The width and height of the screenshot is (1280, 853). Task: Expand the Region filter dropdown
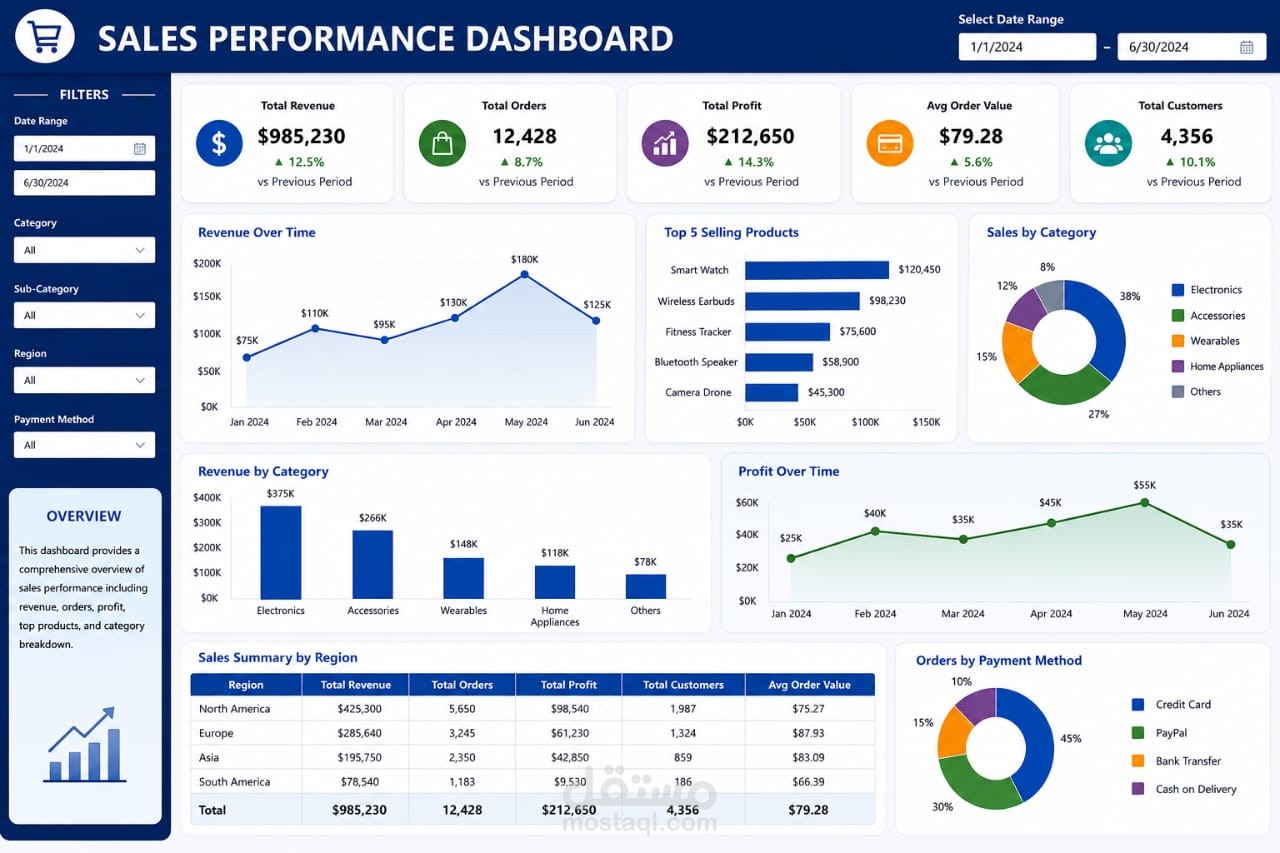(84, 380)
